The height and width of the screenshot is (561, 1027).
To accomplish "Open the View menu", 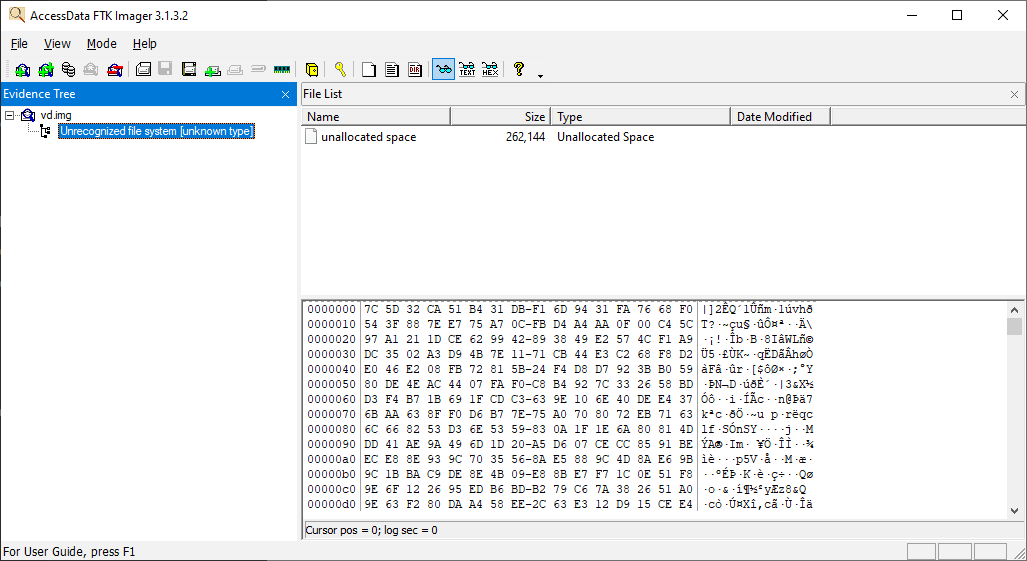I will click(x=57, y=44).
